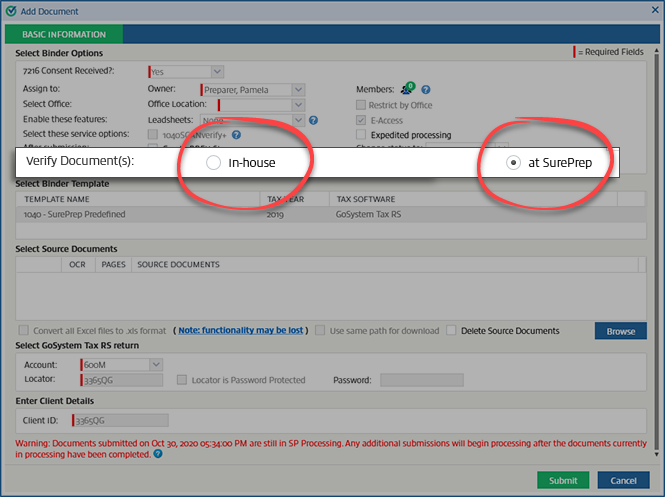Click the help icon beside Members
The image size is (665, 497).
point(426,90)
